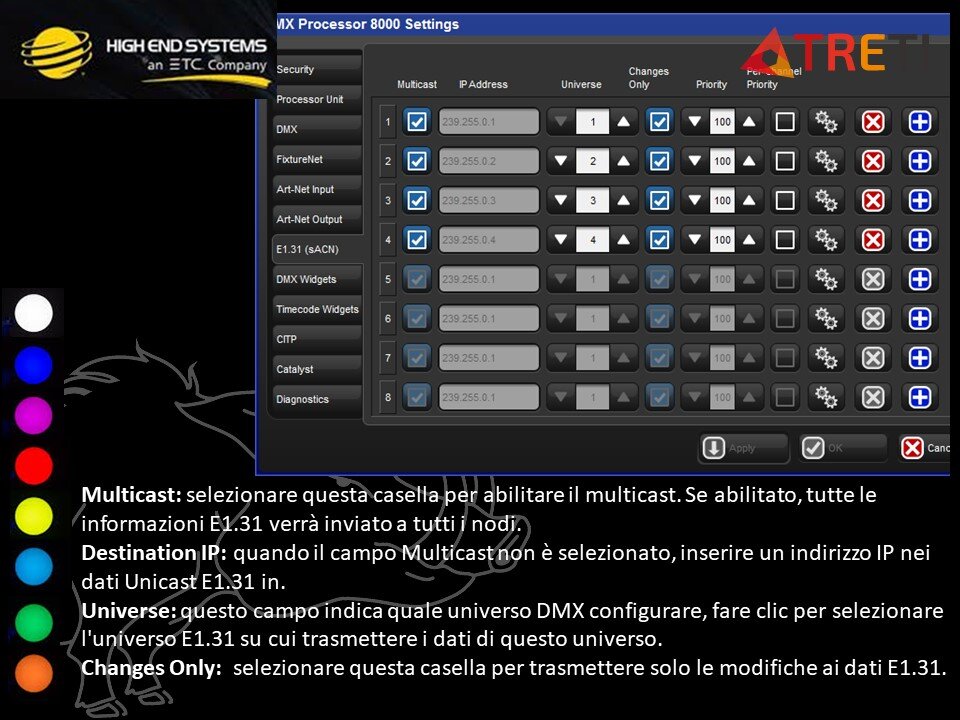The image size is (960, 720).
Task: Open gear settings for row 5
Action: [826, 279]
